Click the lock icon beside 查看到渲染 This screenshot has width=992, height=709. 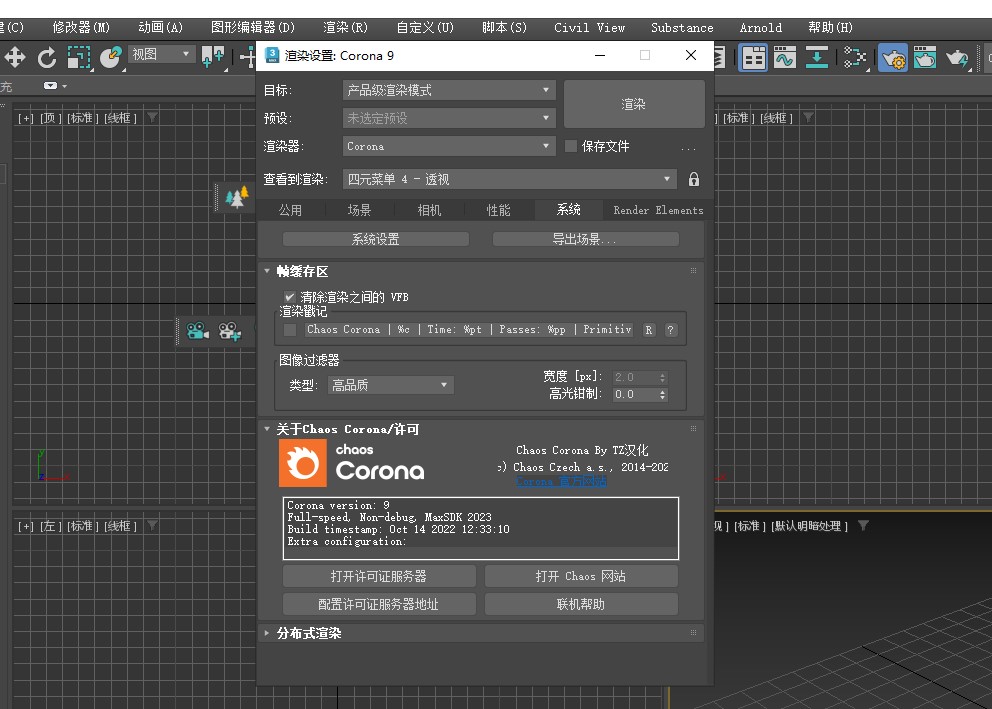click(x=694, y=179)
